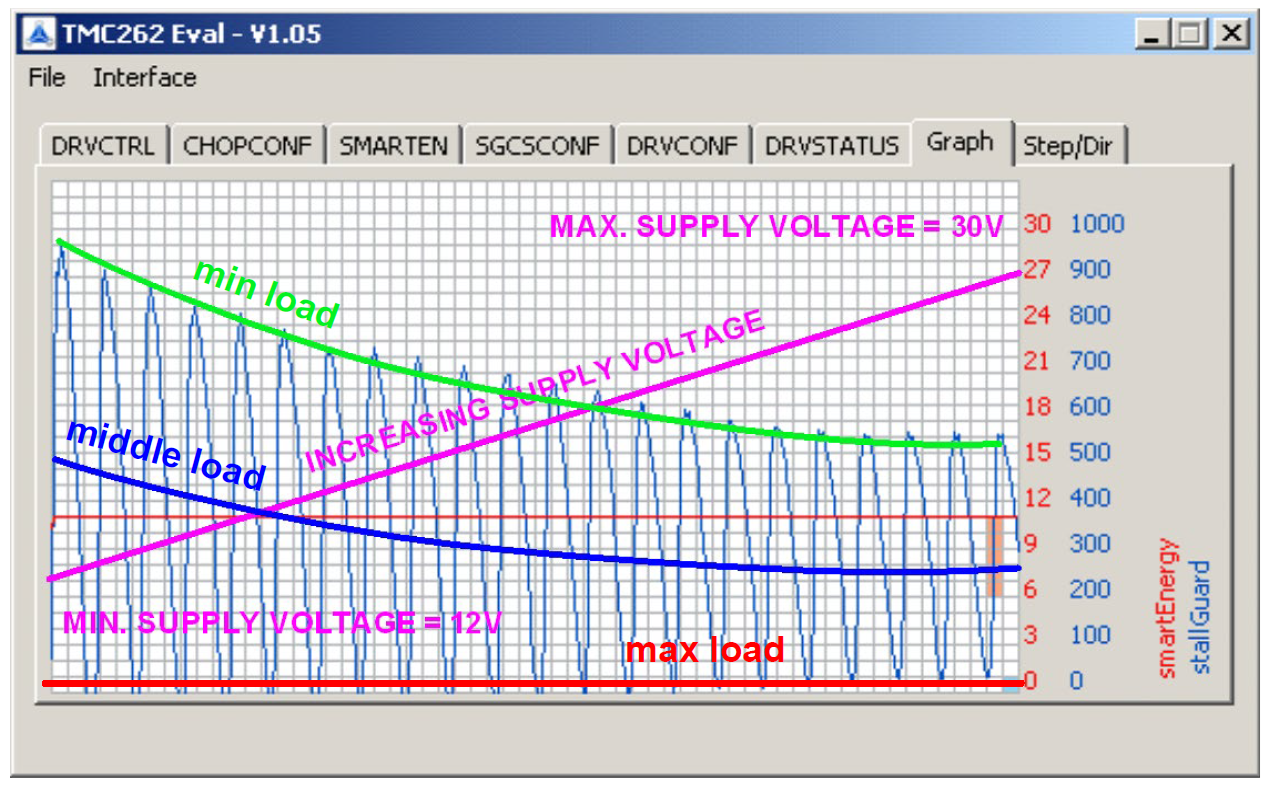Click the orange smartEnergy bar in graph
The width and height of the screenshot is (1267, 785).
coord(995,557)
